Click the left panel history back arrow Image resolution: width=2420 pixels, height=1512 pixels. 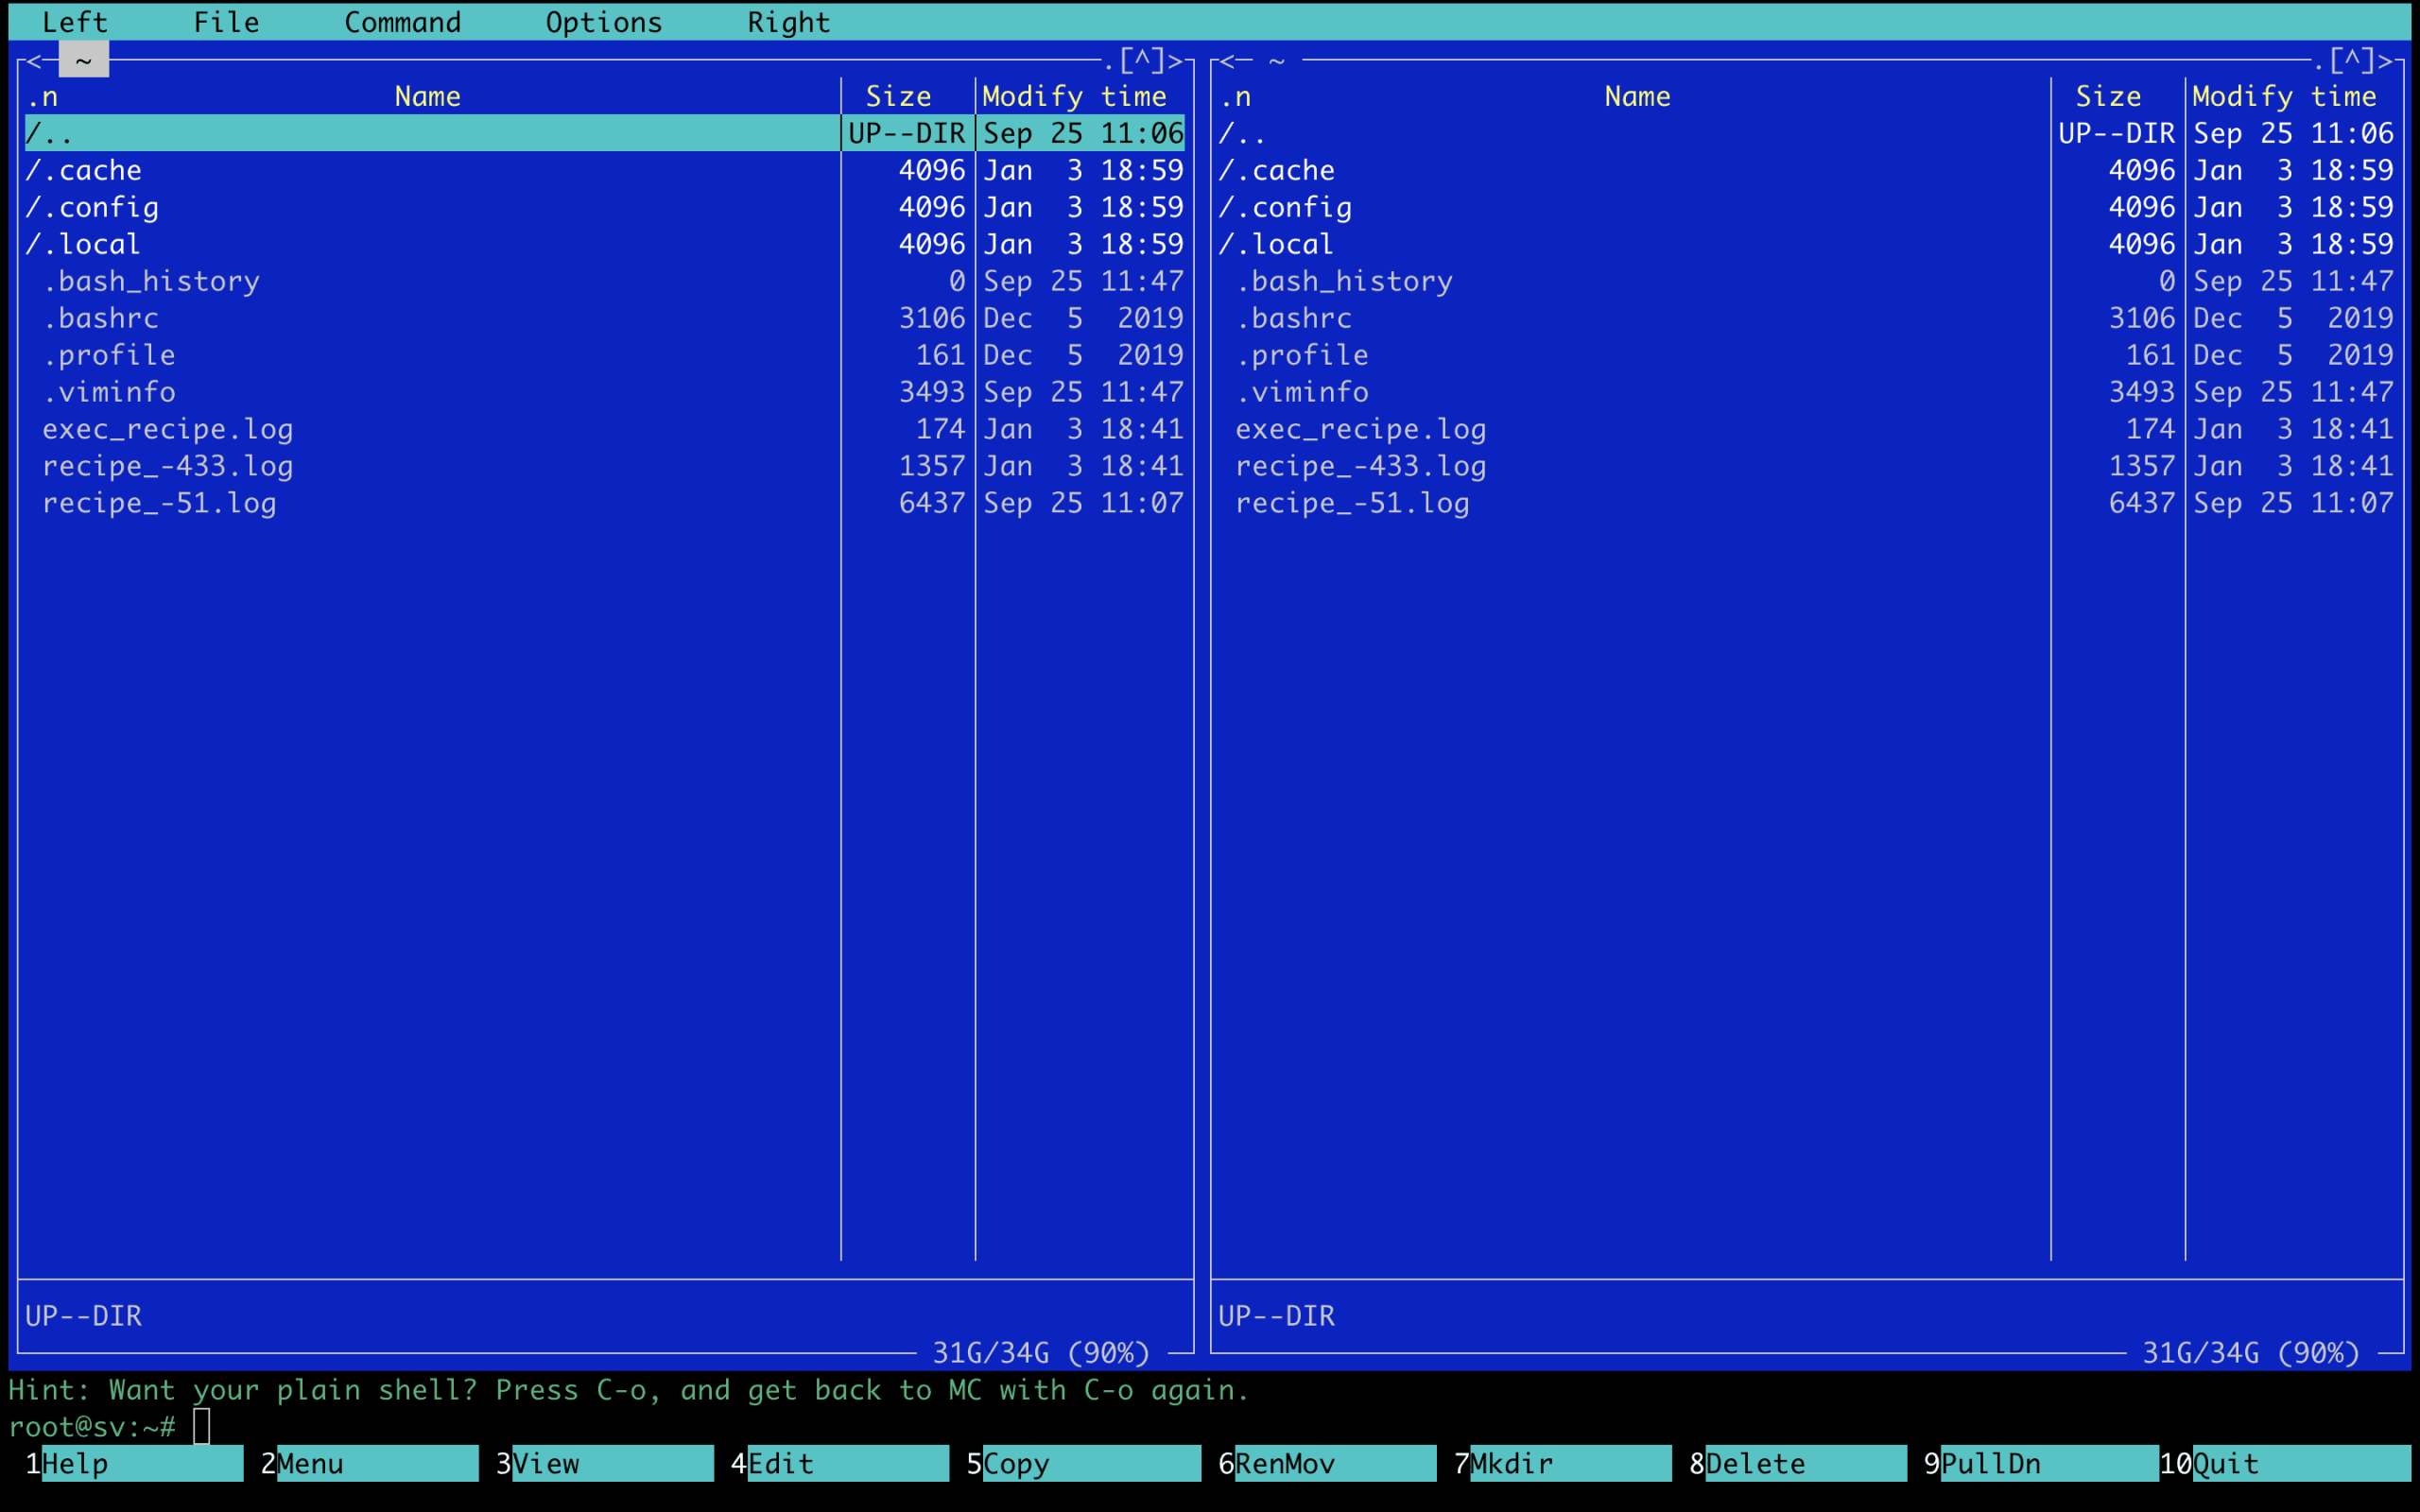(x=34, y=62)
